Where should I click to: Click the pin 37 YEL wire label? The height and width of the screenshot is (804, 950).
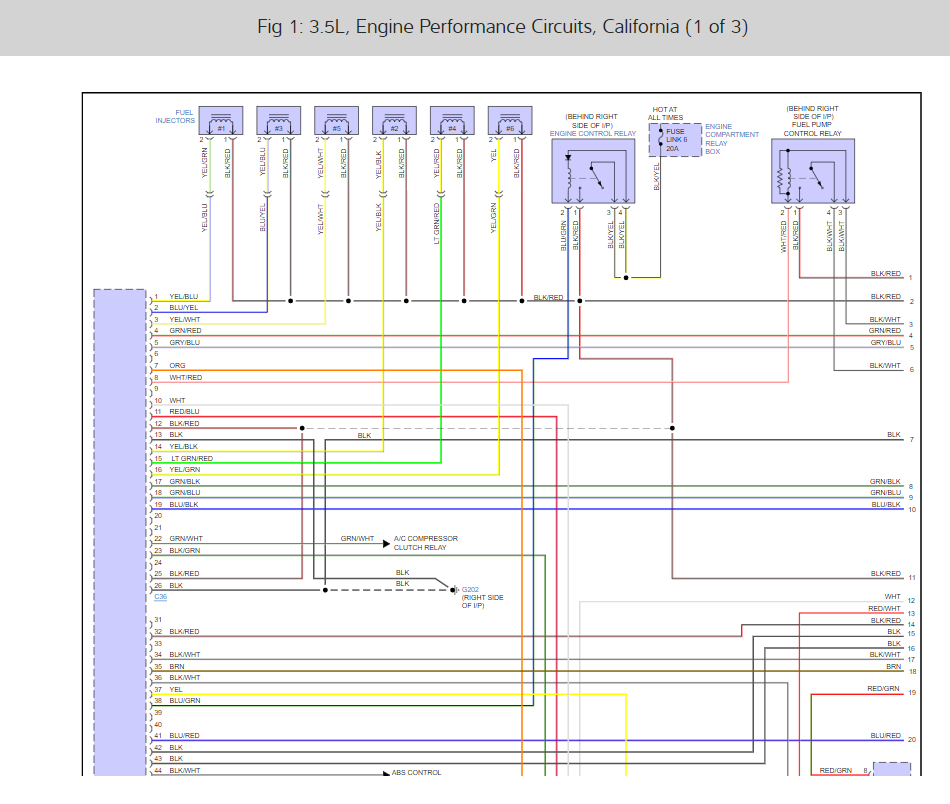pyautogui.click(x=176, y=689)
